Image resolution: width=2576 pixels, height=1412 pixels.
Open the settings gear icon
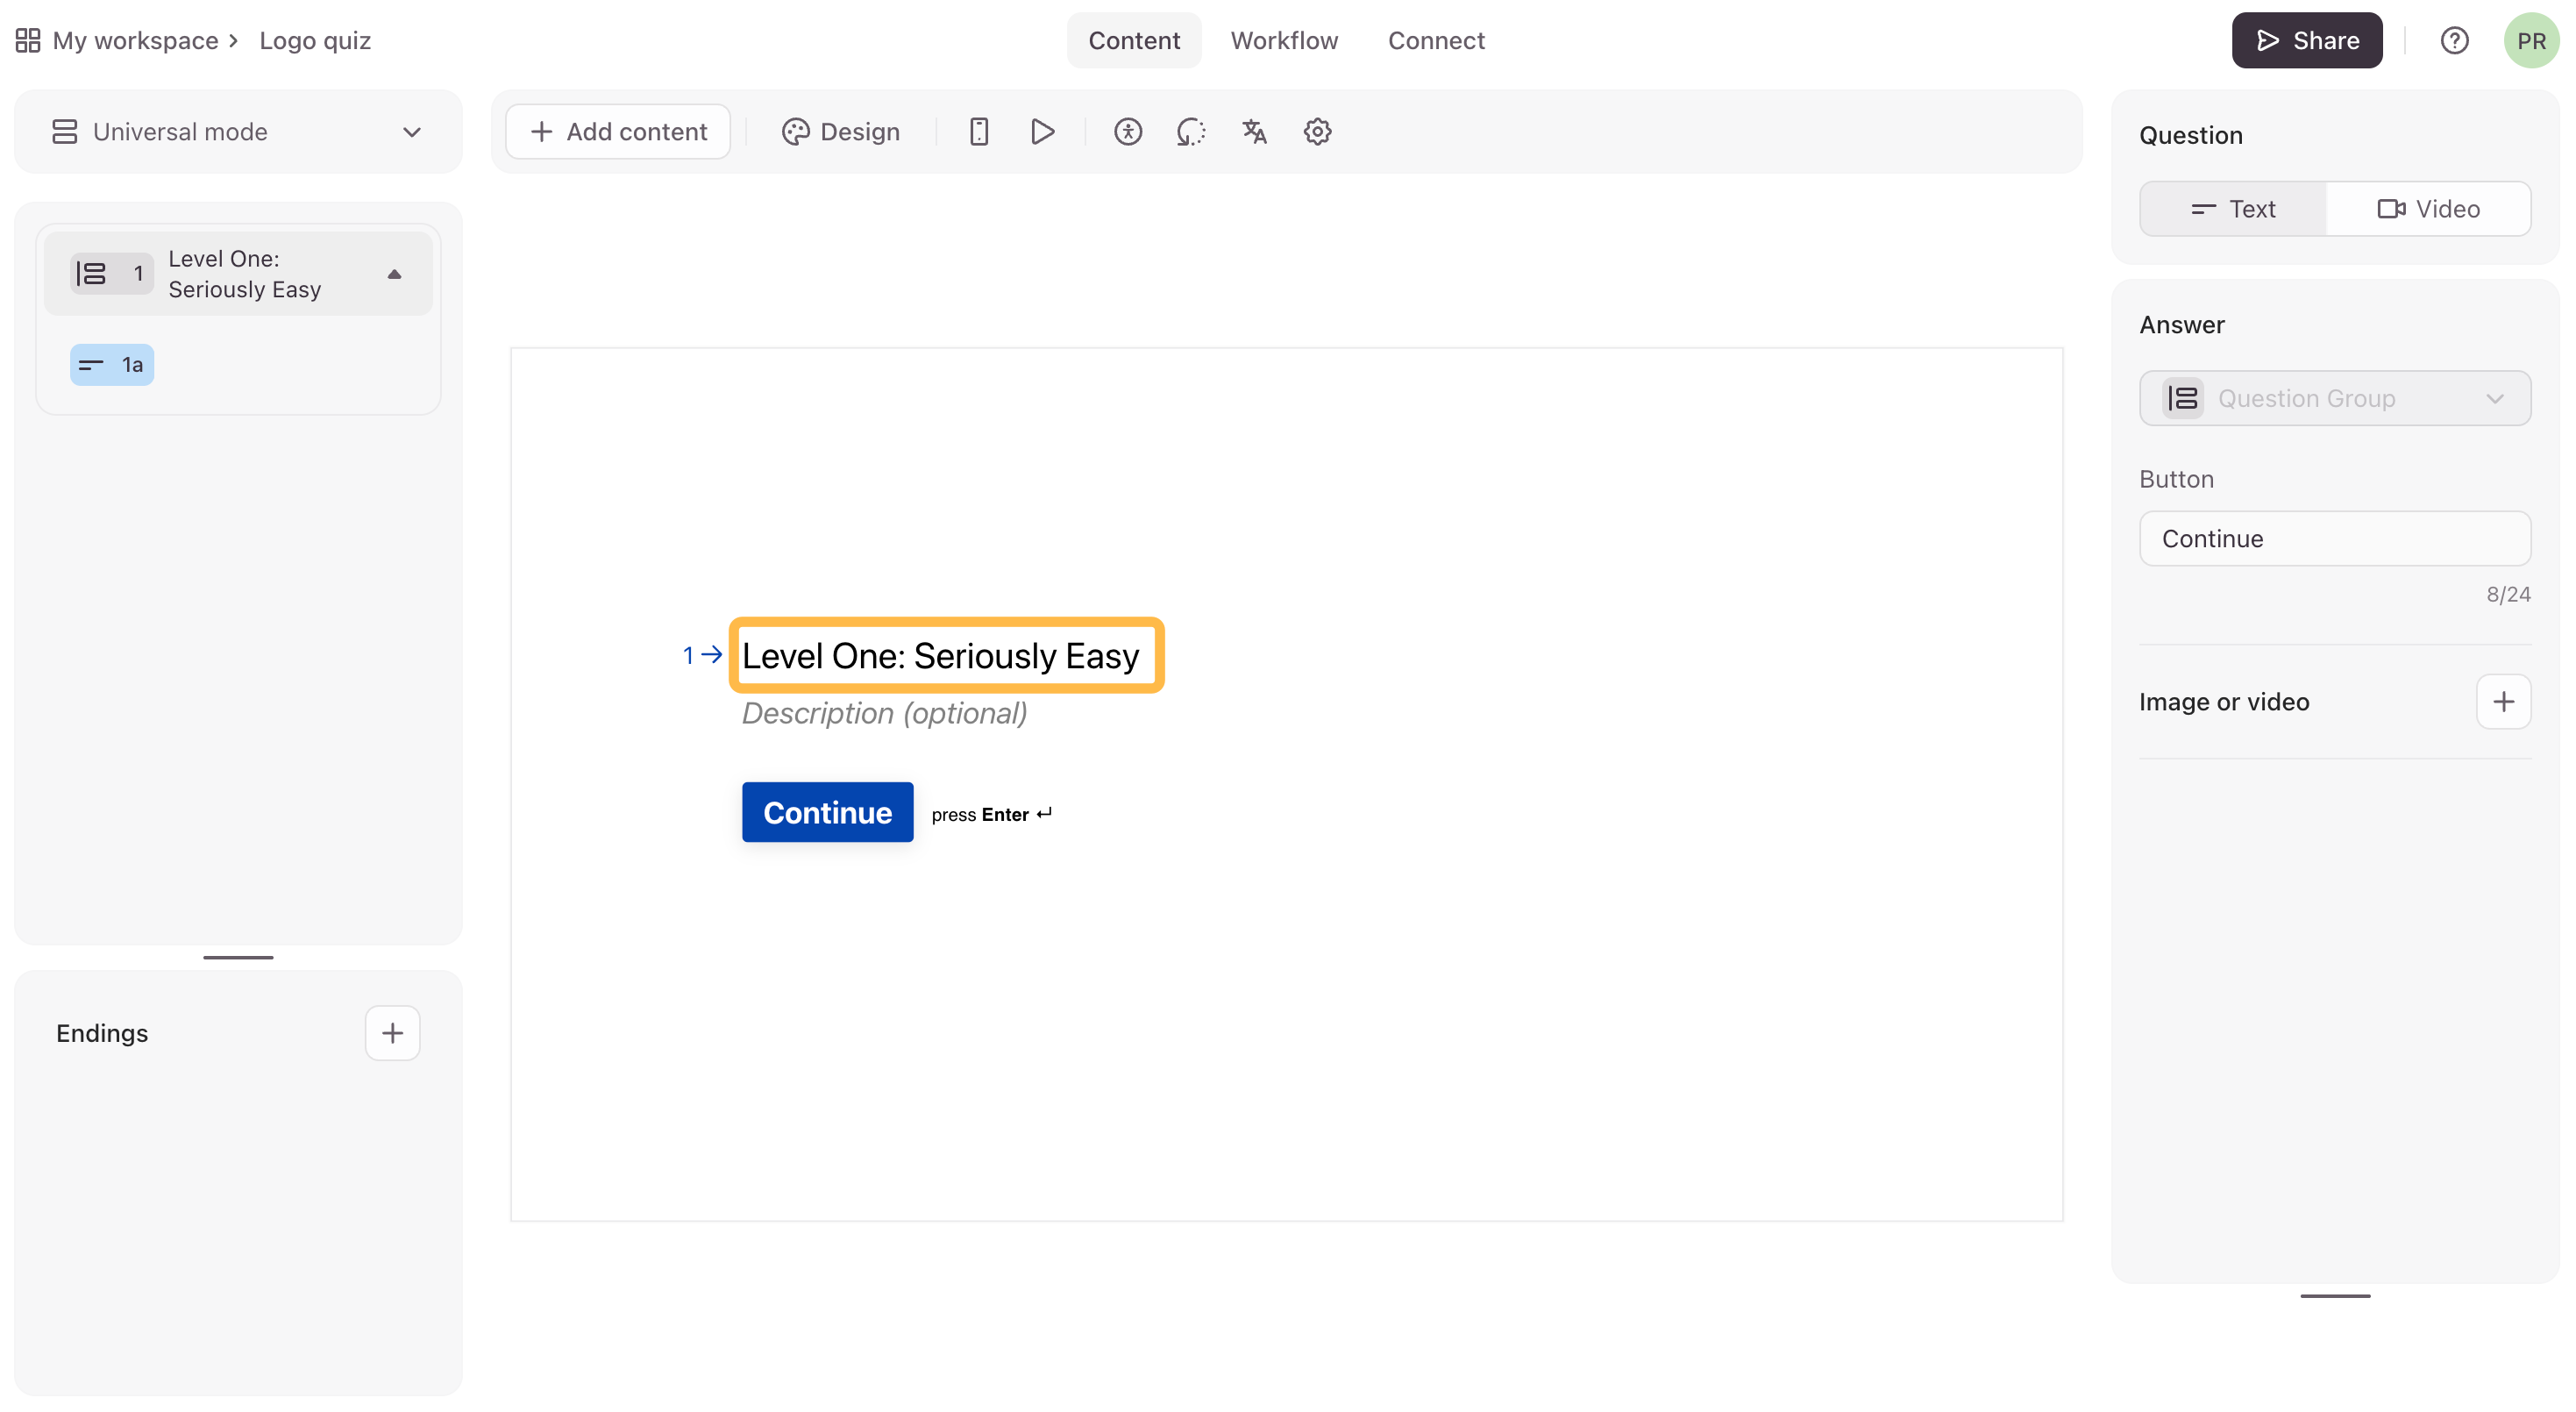[1317, 132]
